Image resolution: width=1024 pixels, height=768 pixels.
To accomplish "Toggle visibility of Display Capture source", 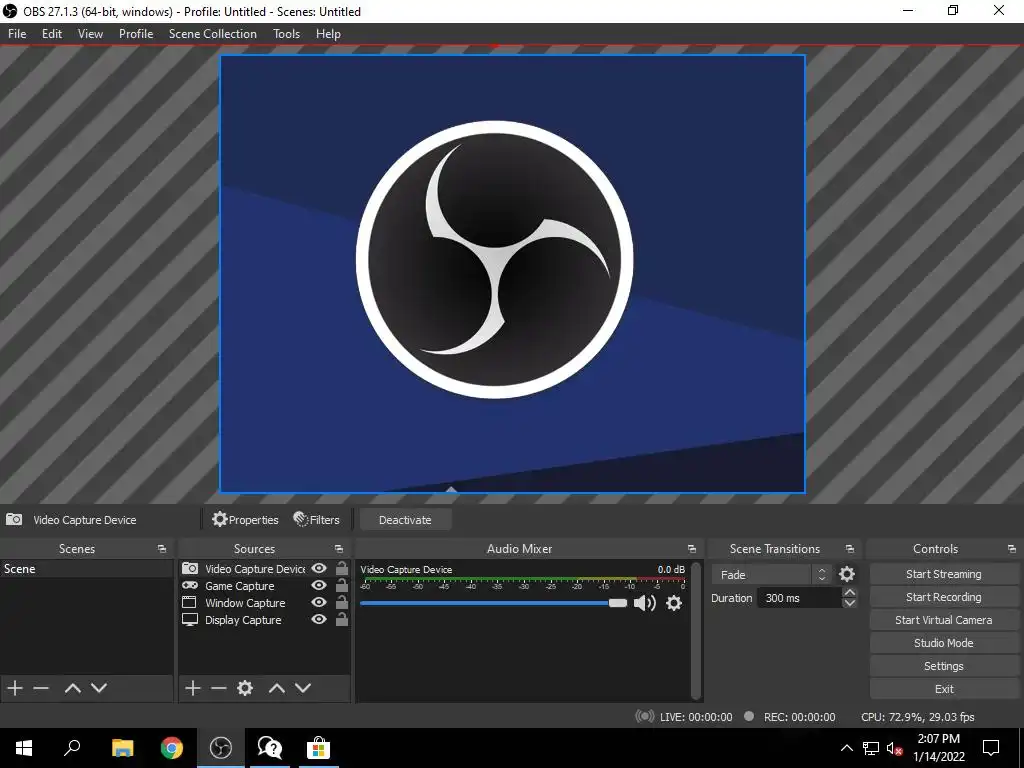I will 319,619.
